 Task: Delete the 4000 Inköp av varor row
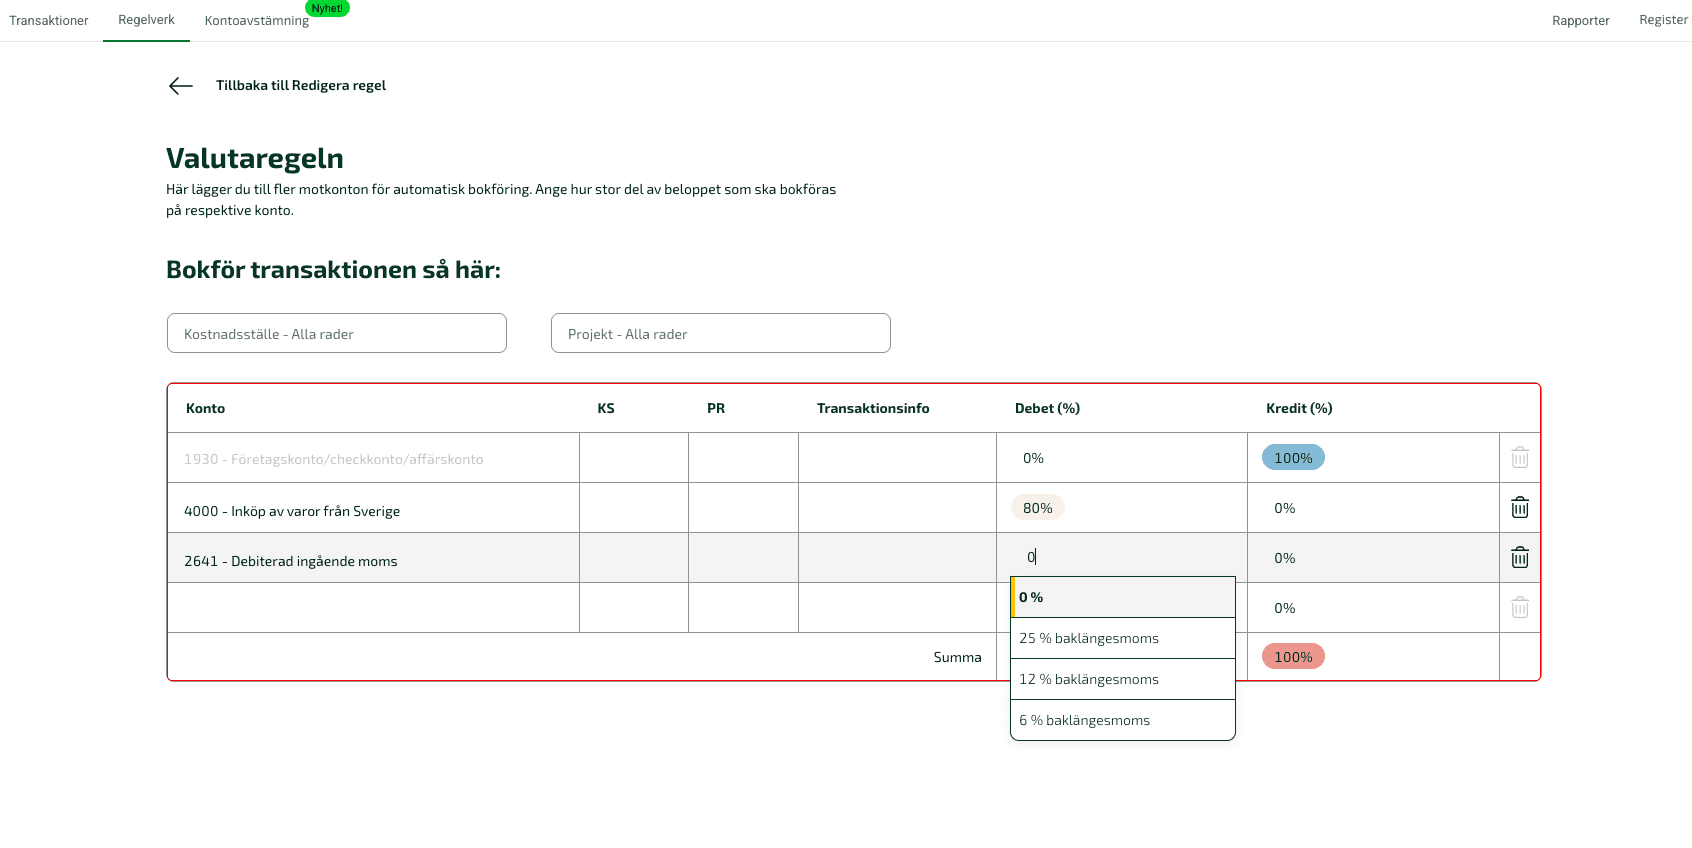[1519, 508]
